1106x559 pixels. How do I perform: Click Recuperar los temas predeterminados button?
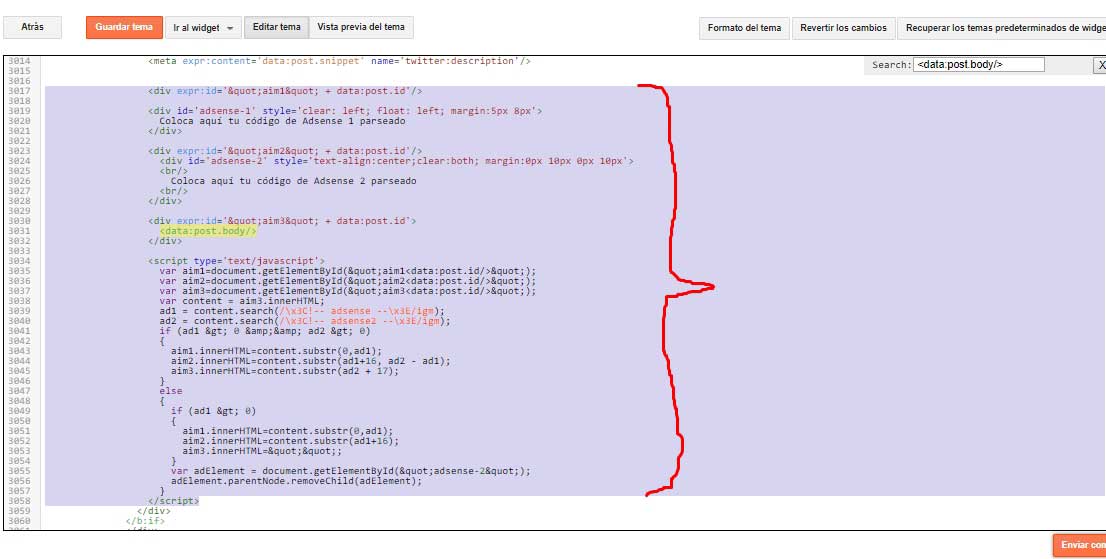tap(1002, 28)
